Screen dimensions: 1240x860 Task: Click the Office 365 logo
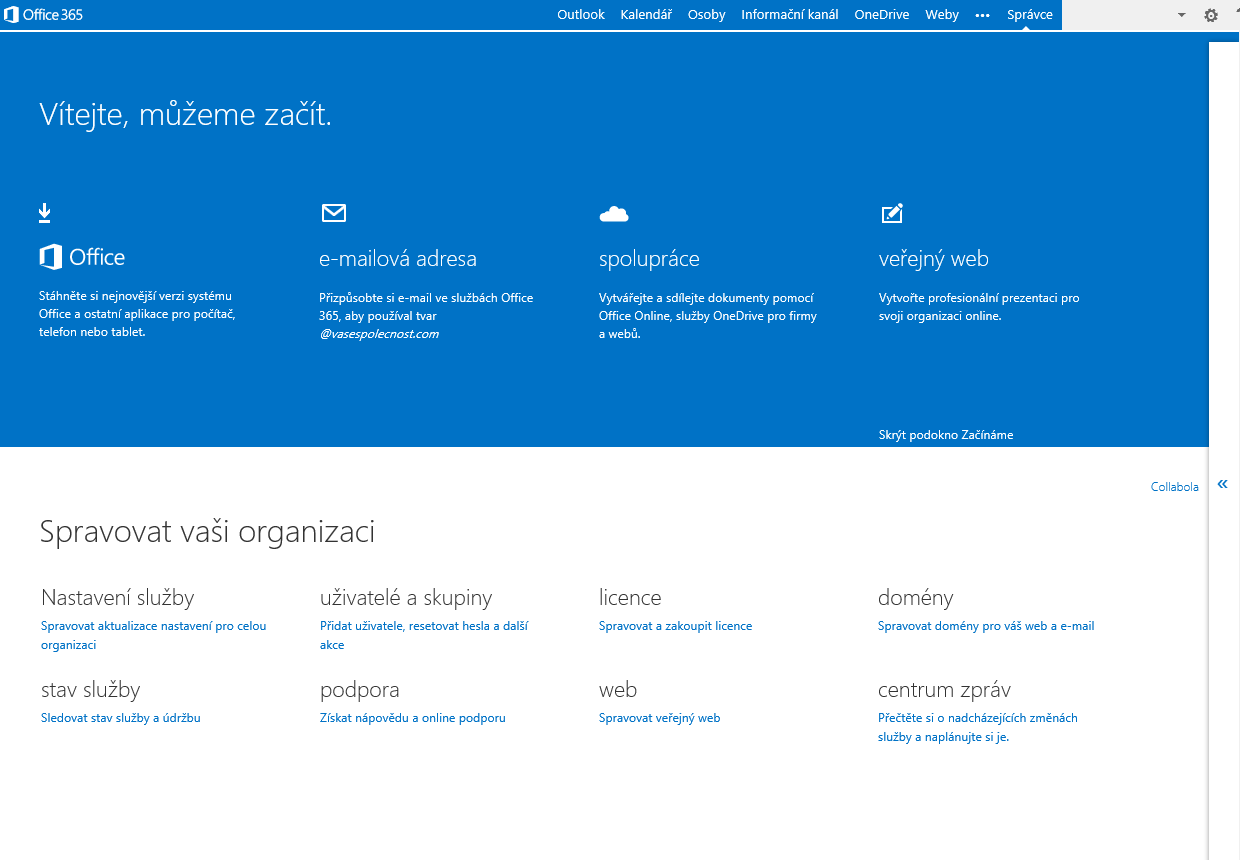point(44,15)
